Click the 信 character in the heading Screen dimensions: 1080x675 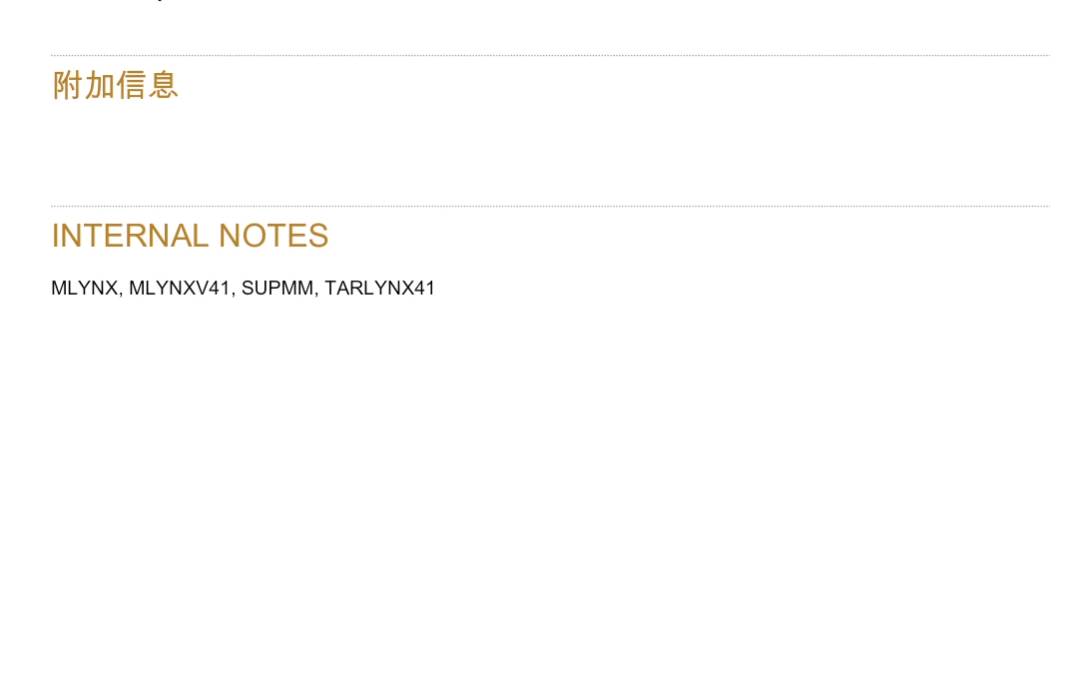click(x=132, y=85)
